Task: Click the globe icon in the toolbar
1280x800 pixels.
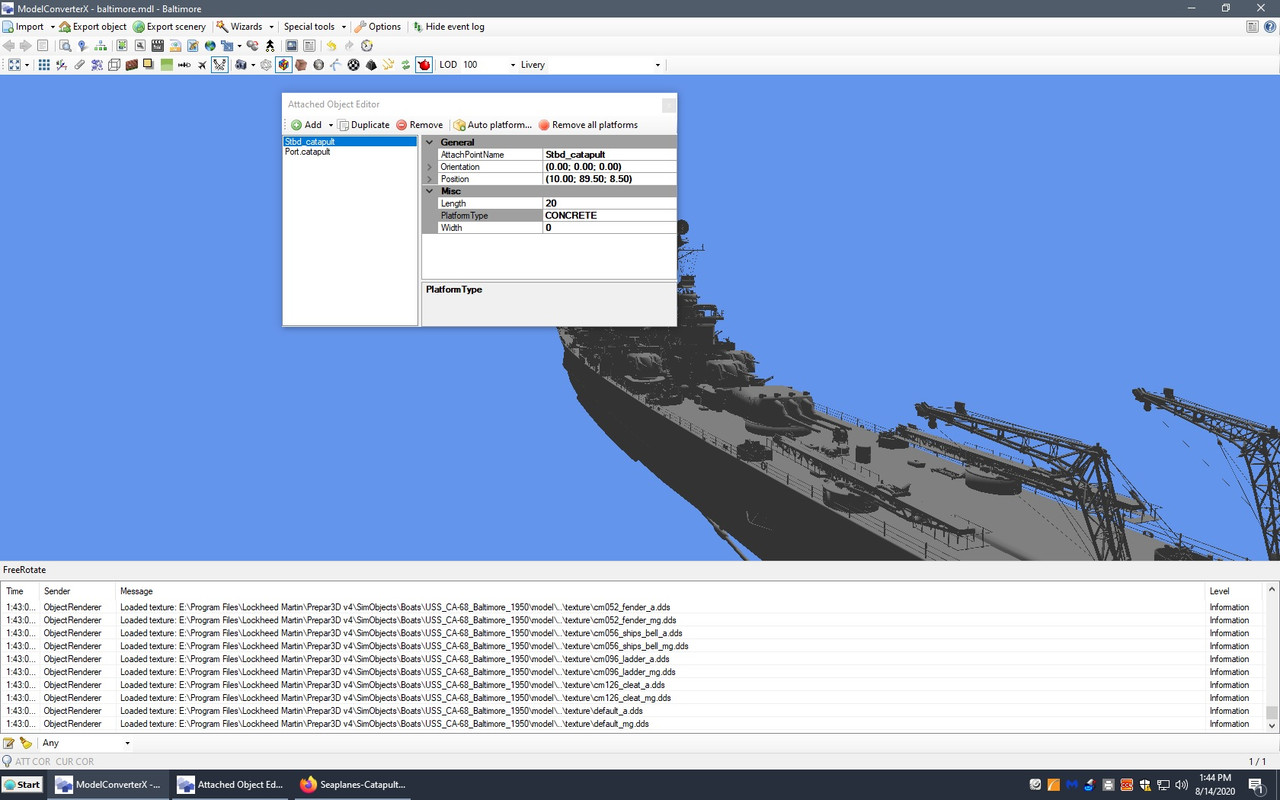Action: pyautogui.click(x=210, y=45)
